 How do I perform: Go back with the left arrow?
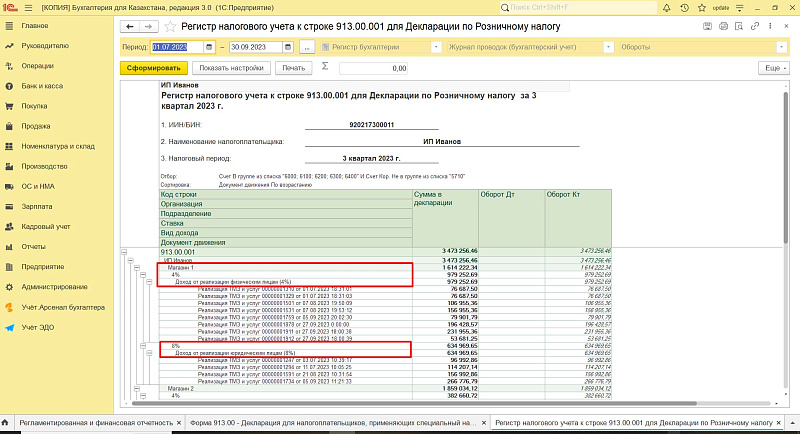pyautogui.click(x=129, y=24)
